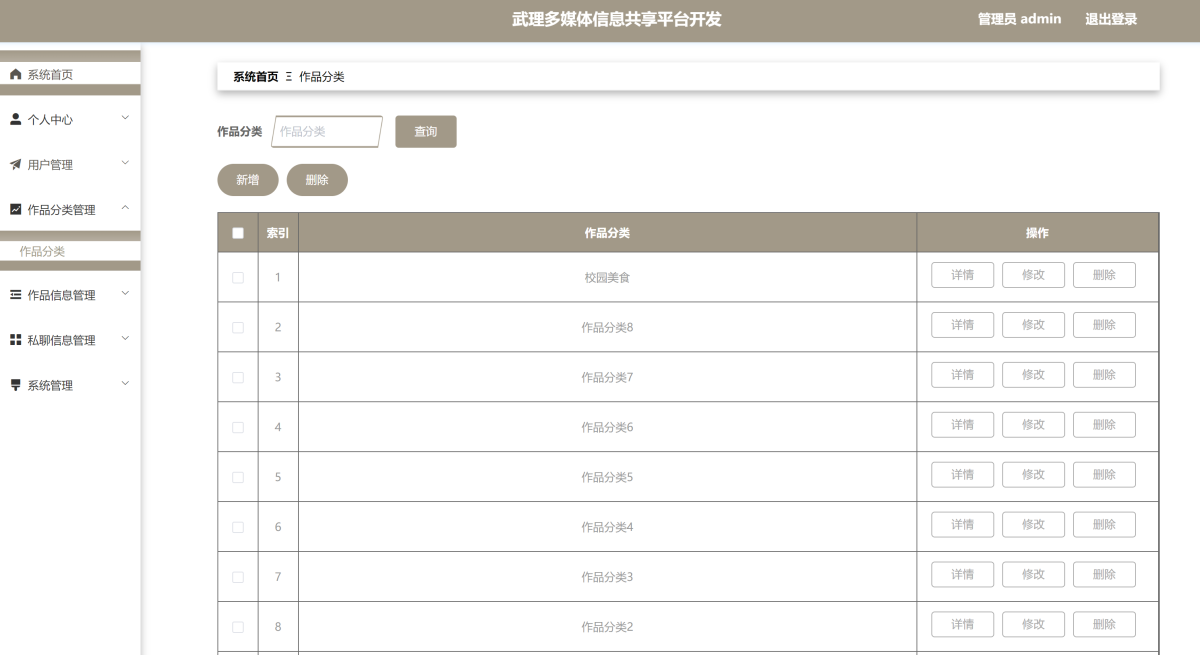Click 退出登录 to log out
This screenshot has width=1200, height=655.
(1111, 19)
